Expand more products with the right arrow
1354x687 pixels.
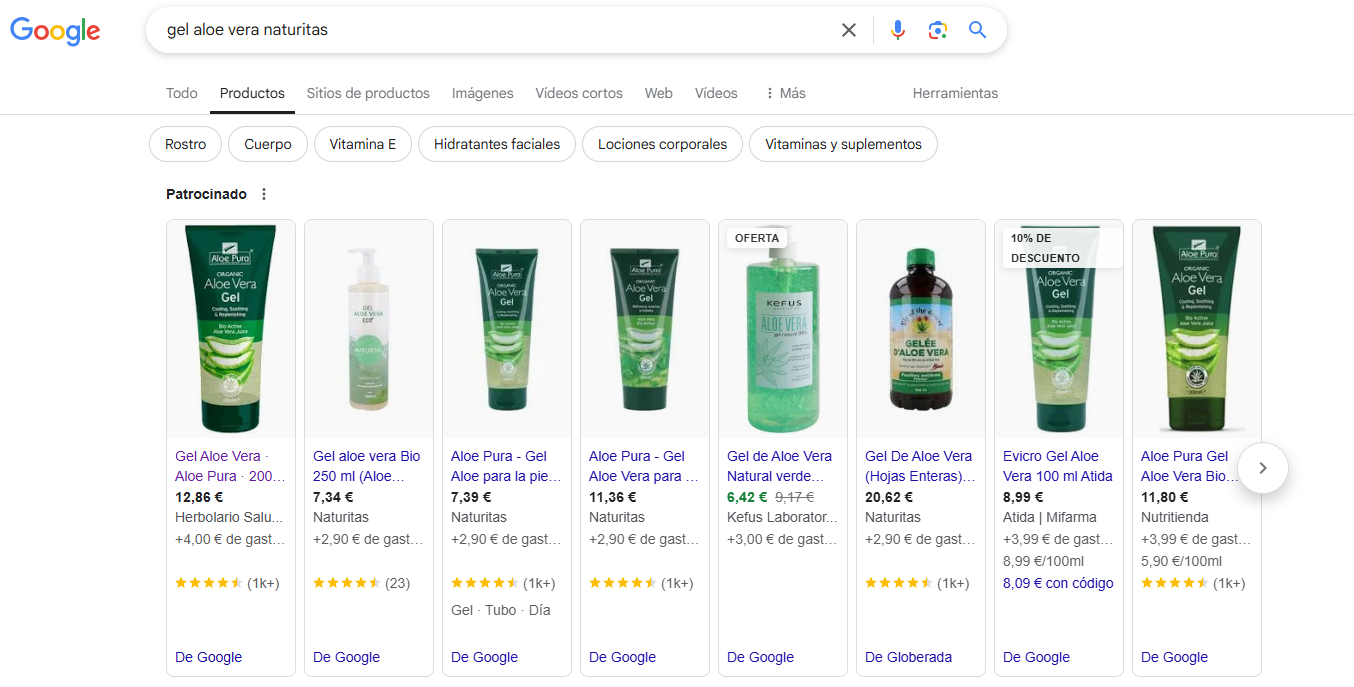1262,468
